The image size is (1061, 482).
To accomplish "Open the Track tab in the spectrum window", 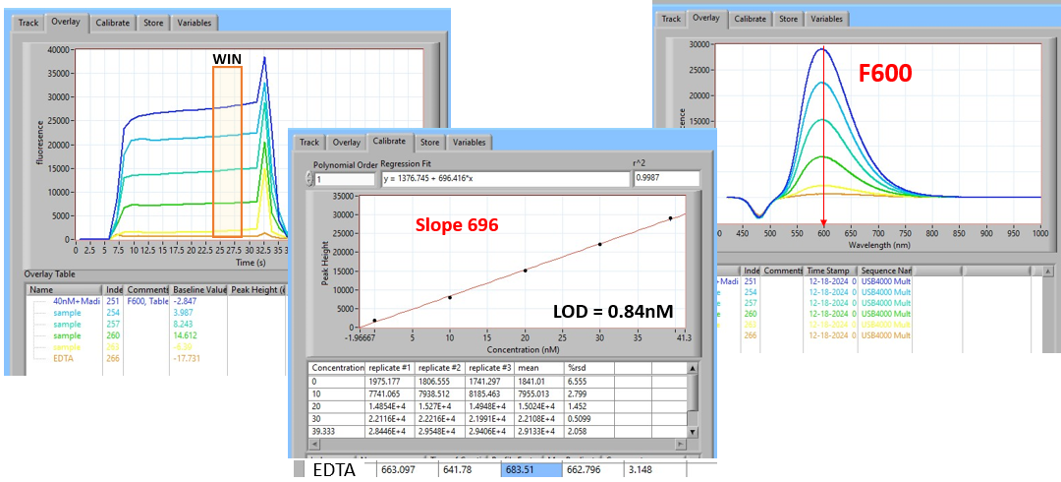I will (671, 18).
